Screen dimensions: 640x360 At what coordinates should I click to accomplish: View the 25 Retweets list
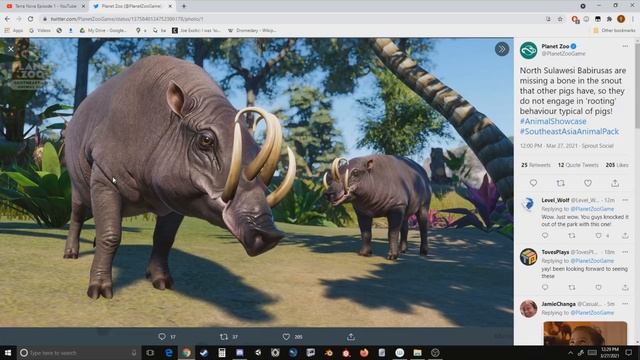click(536, 165)
